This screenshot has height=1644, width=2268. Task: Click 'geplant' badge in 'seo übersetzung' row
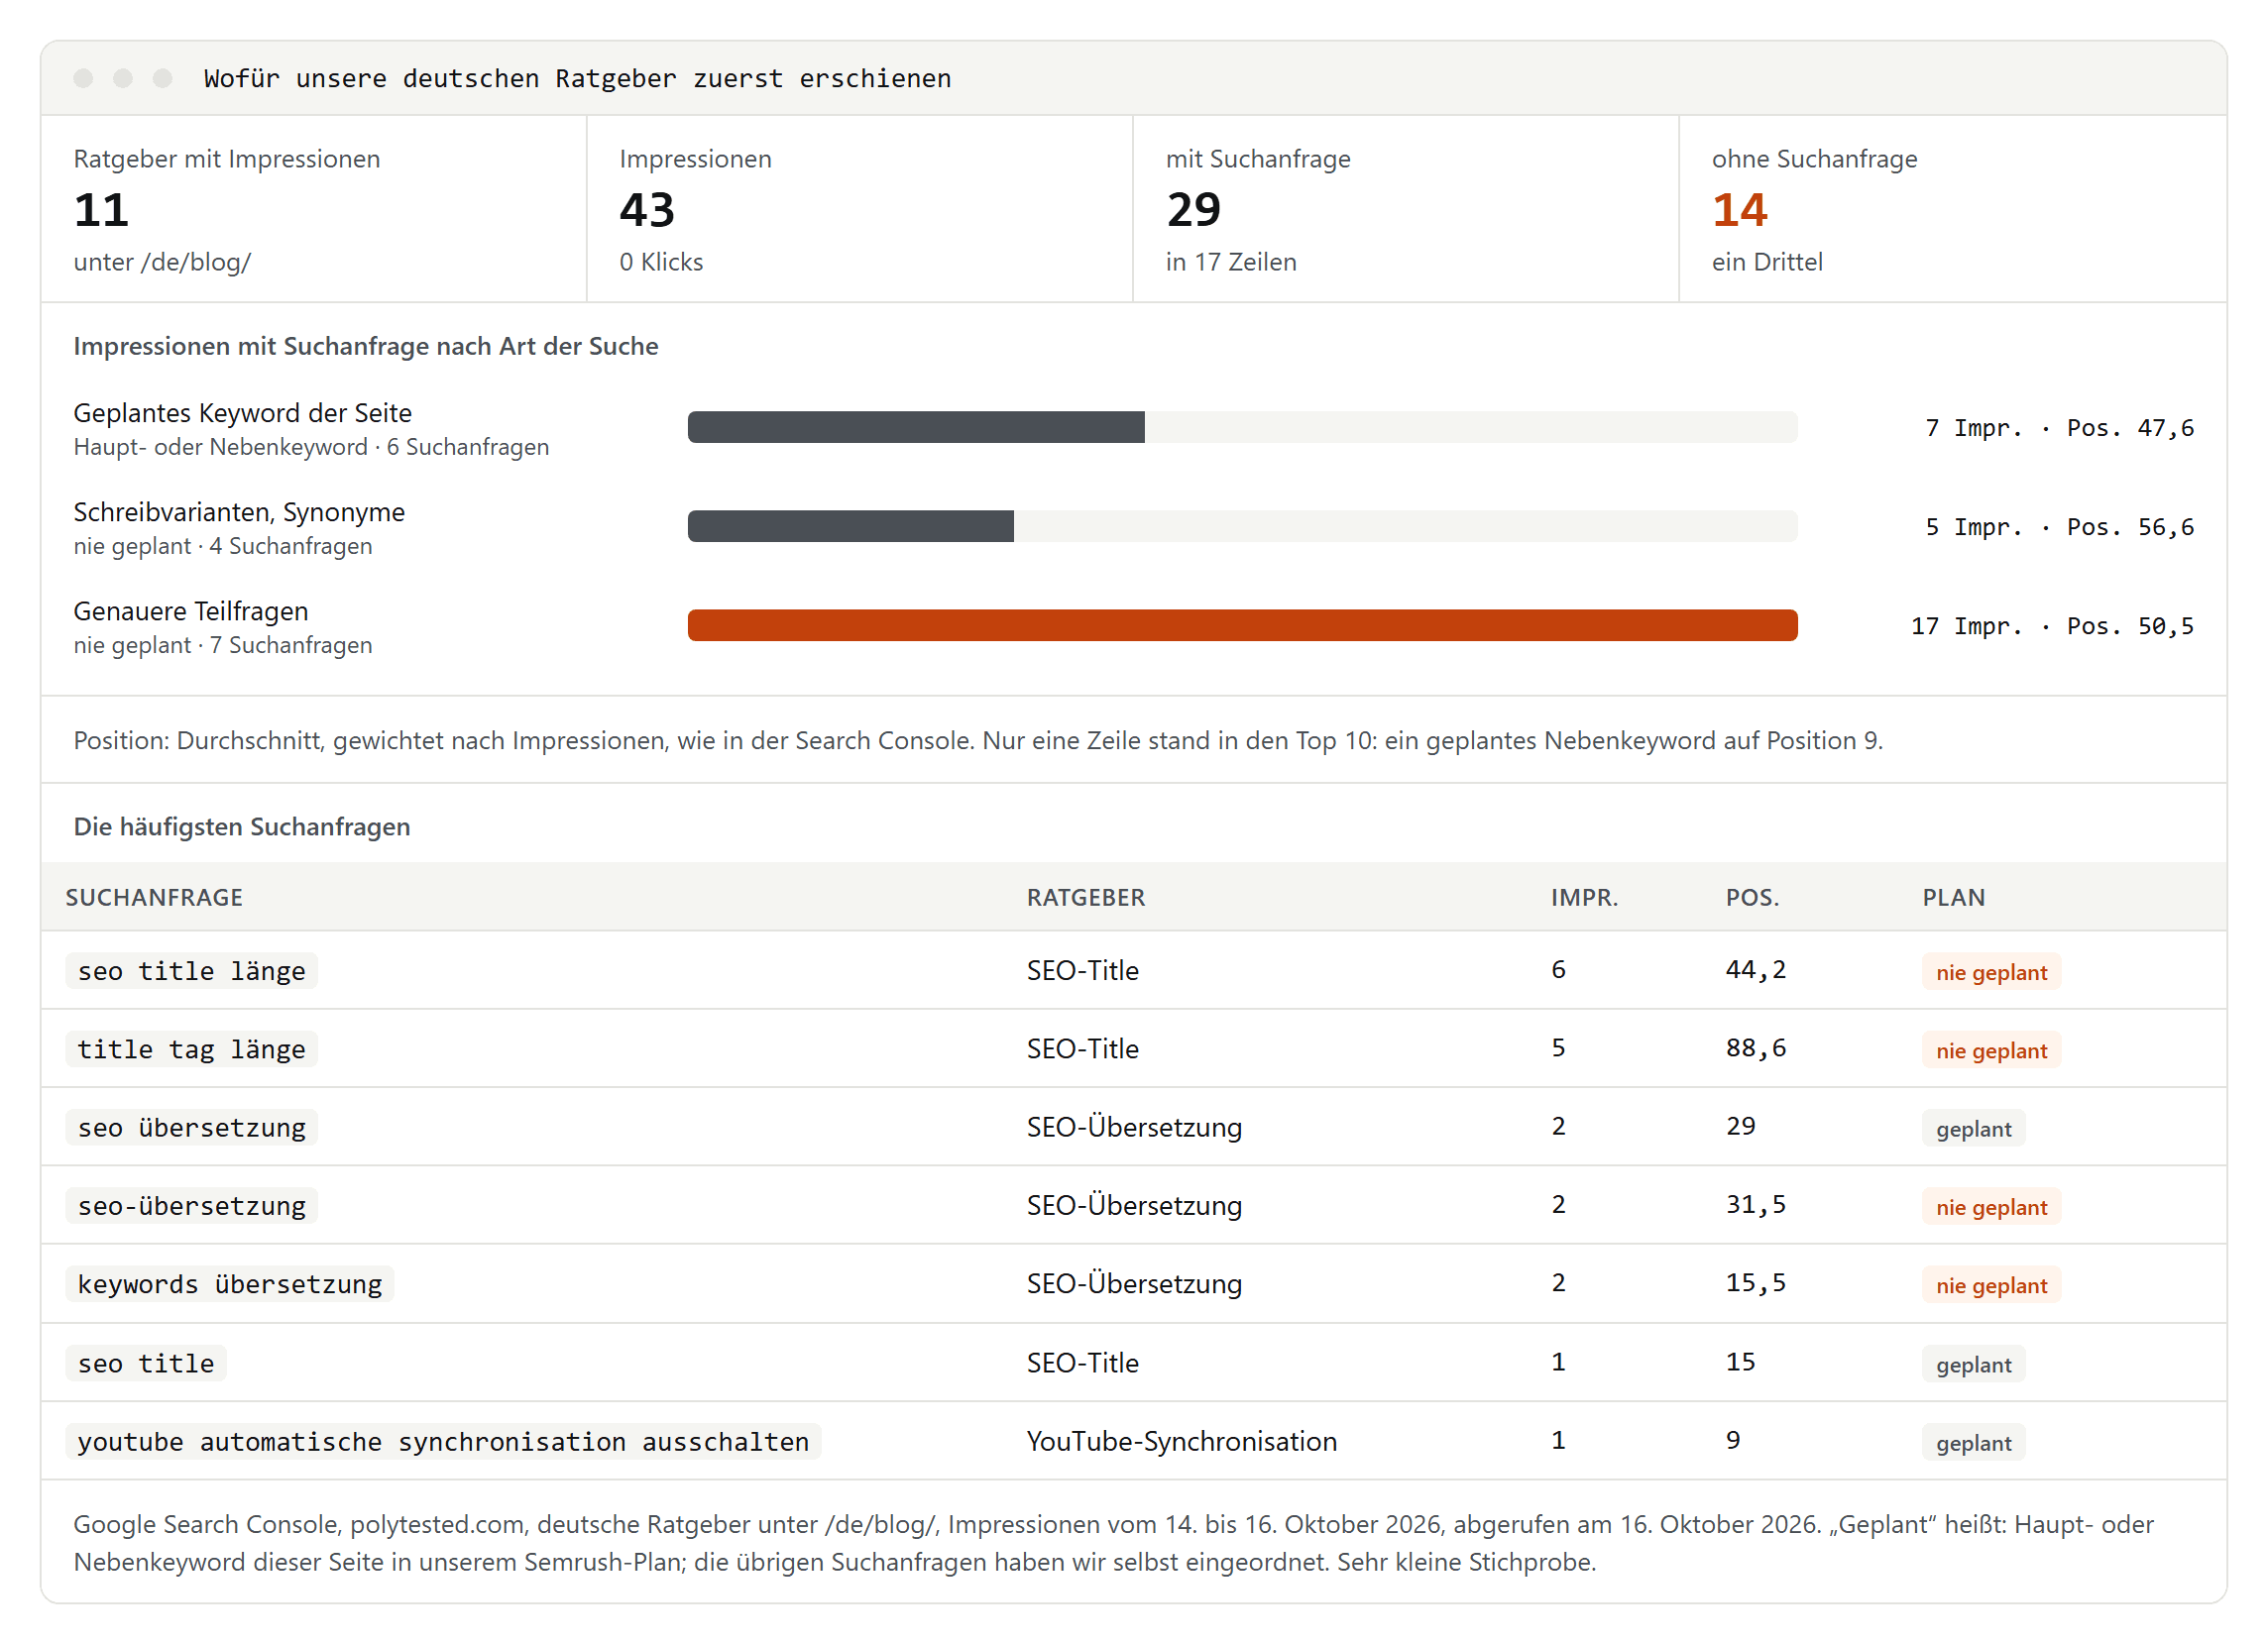coord(1973,1128)
